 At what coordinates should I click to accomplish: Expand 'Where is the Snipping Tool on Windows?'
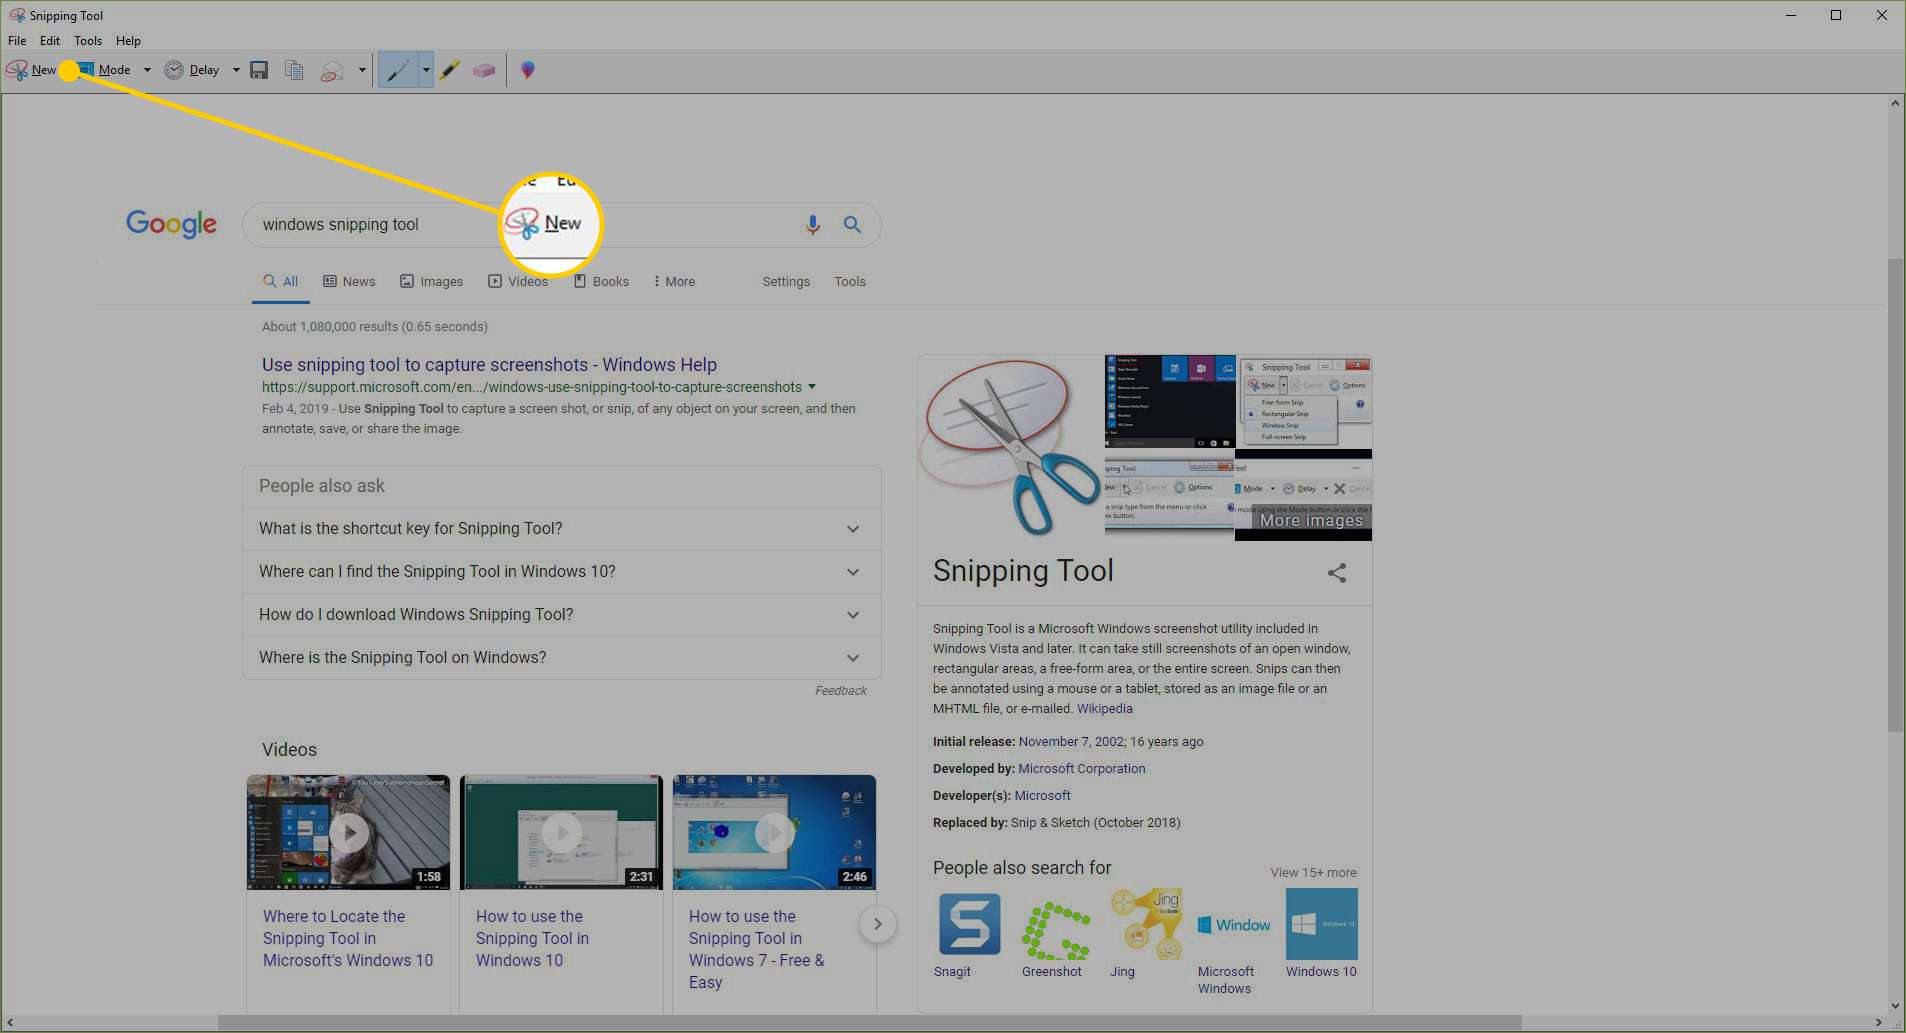pos(561,658)
